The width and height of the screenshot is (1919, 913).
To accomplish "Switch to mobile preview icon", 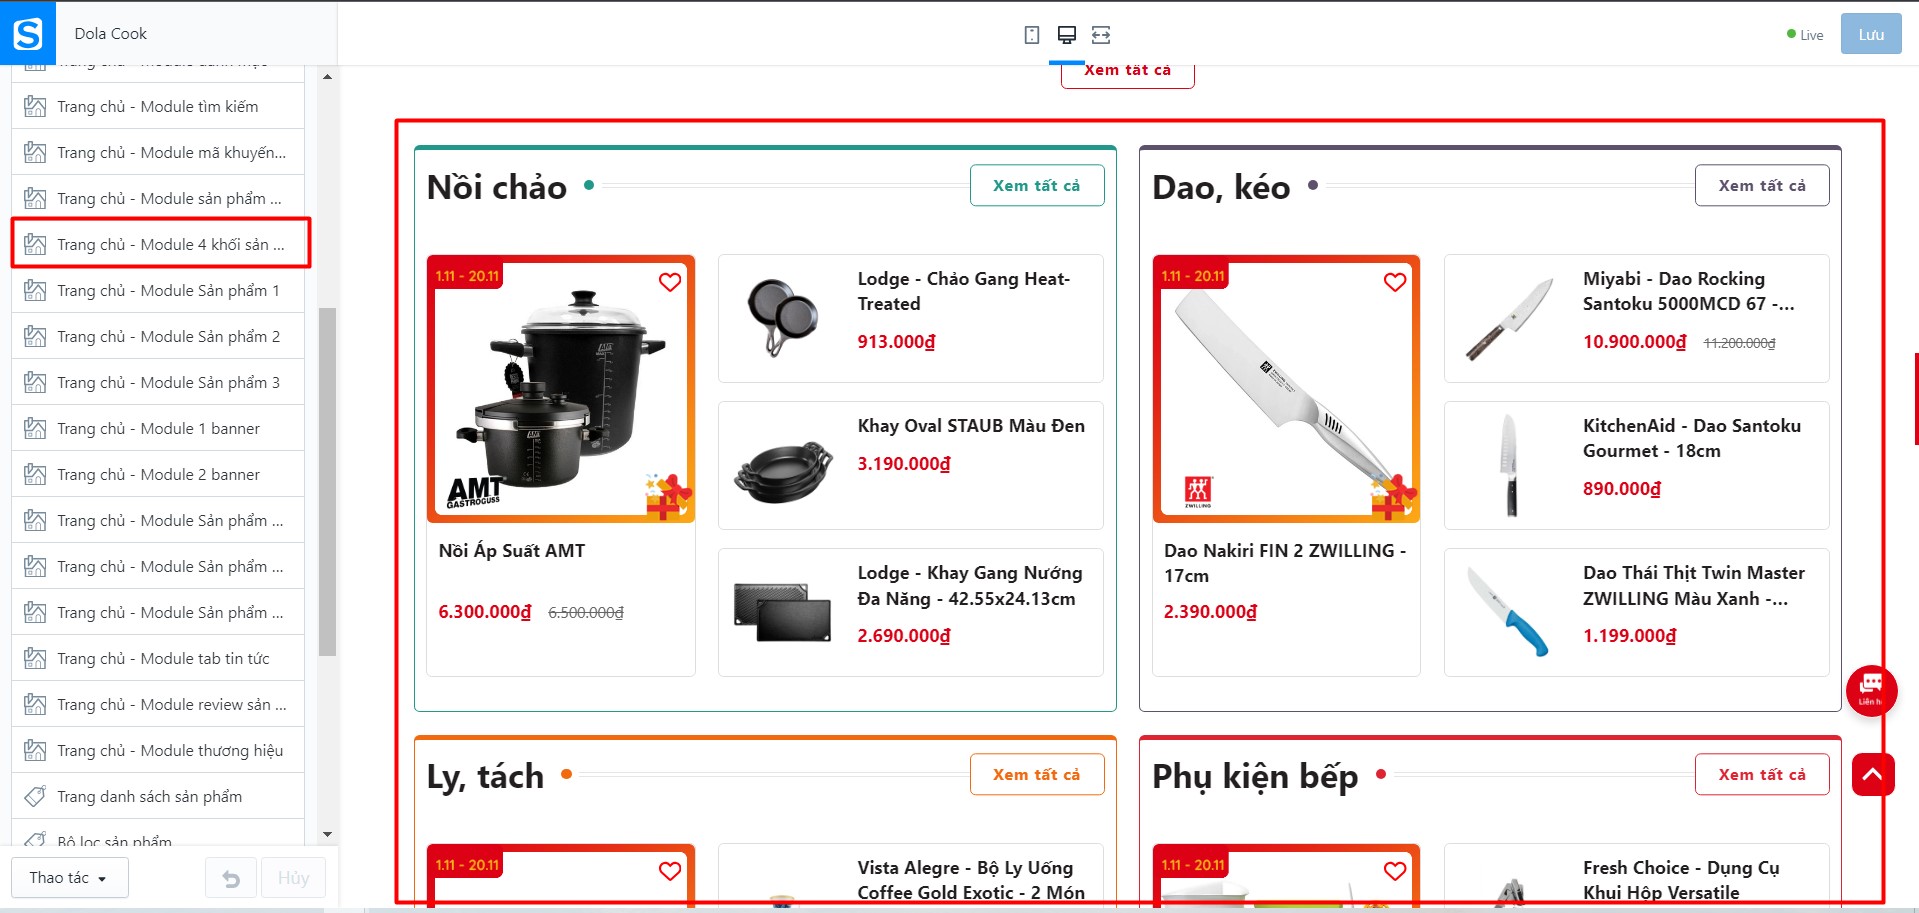I will [1032, 35].
